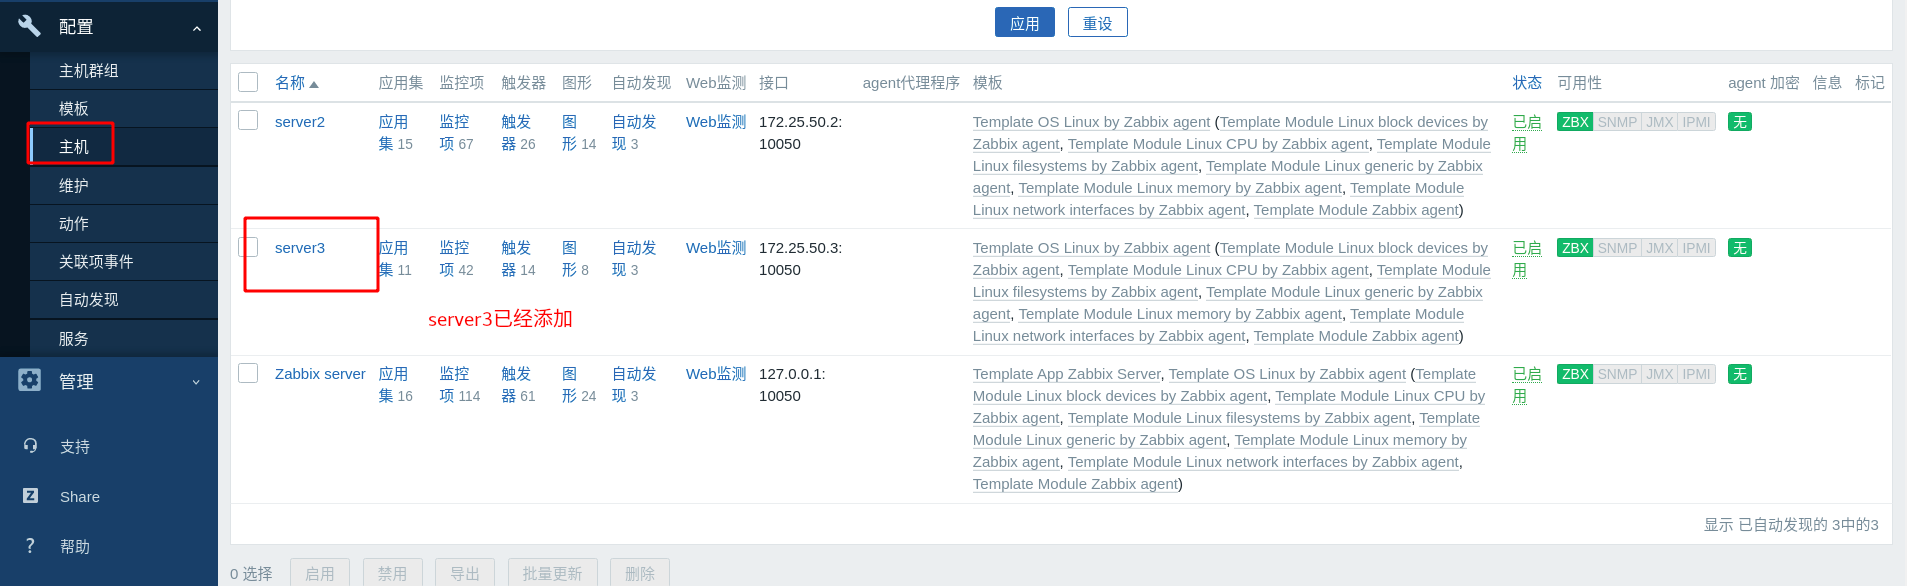Click the 无 encryption badge for server3
This screenshot has width=1907, height=586.
pyautogui.click(x=1740, y=248)
